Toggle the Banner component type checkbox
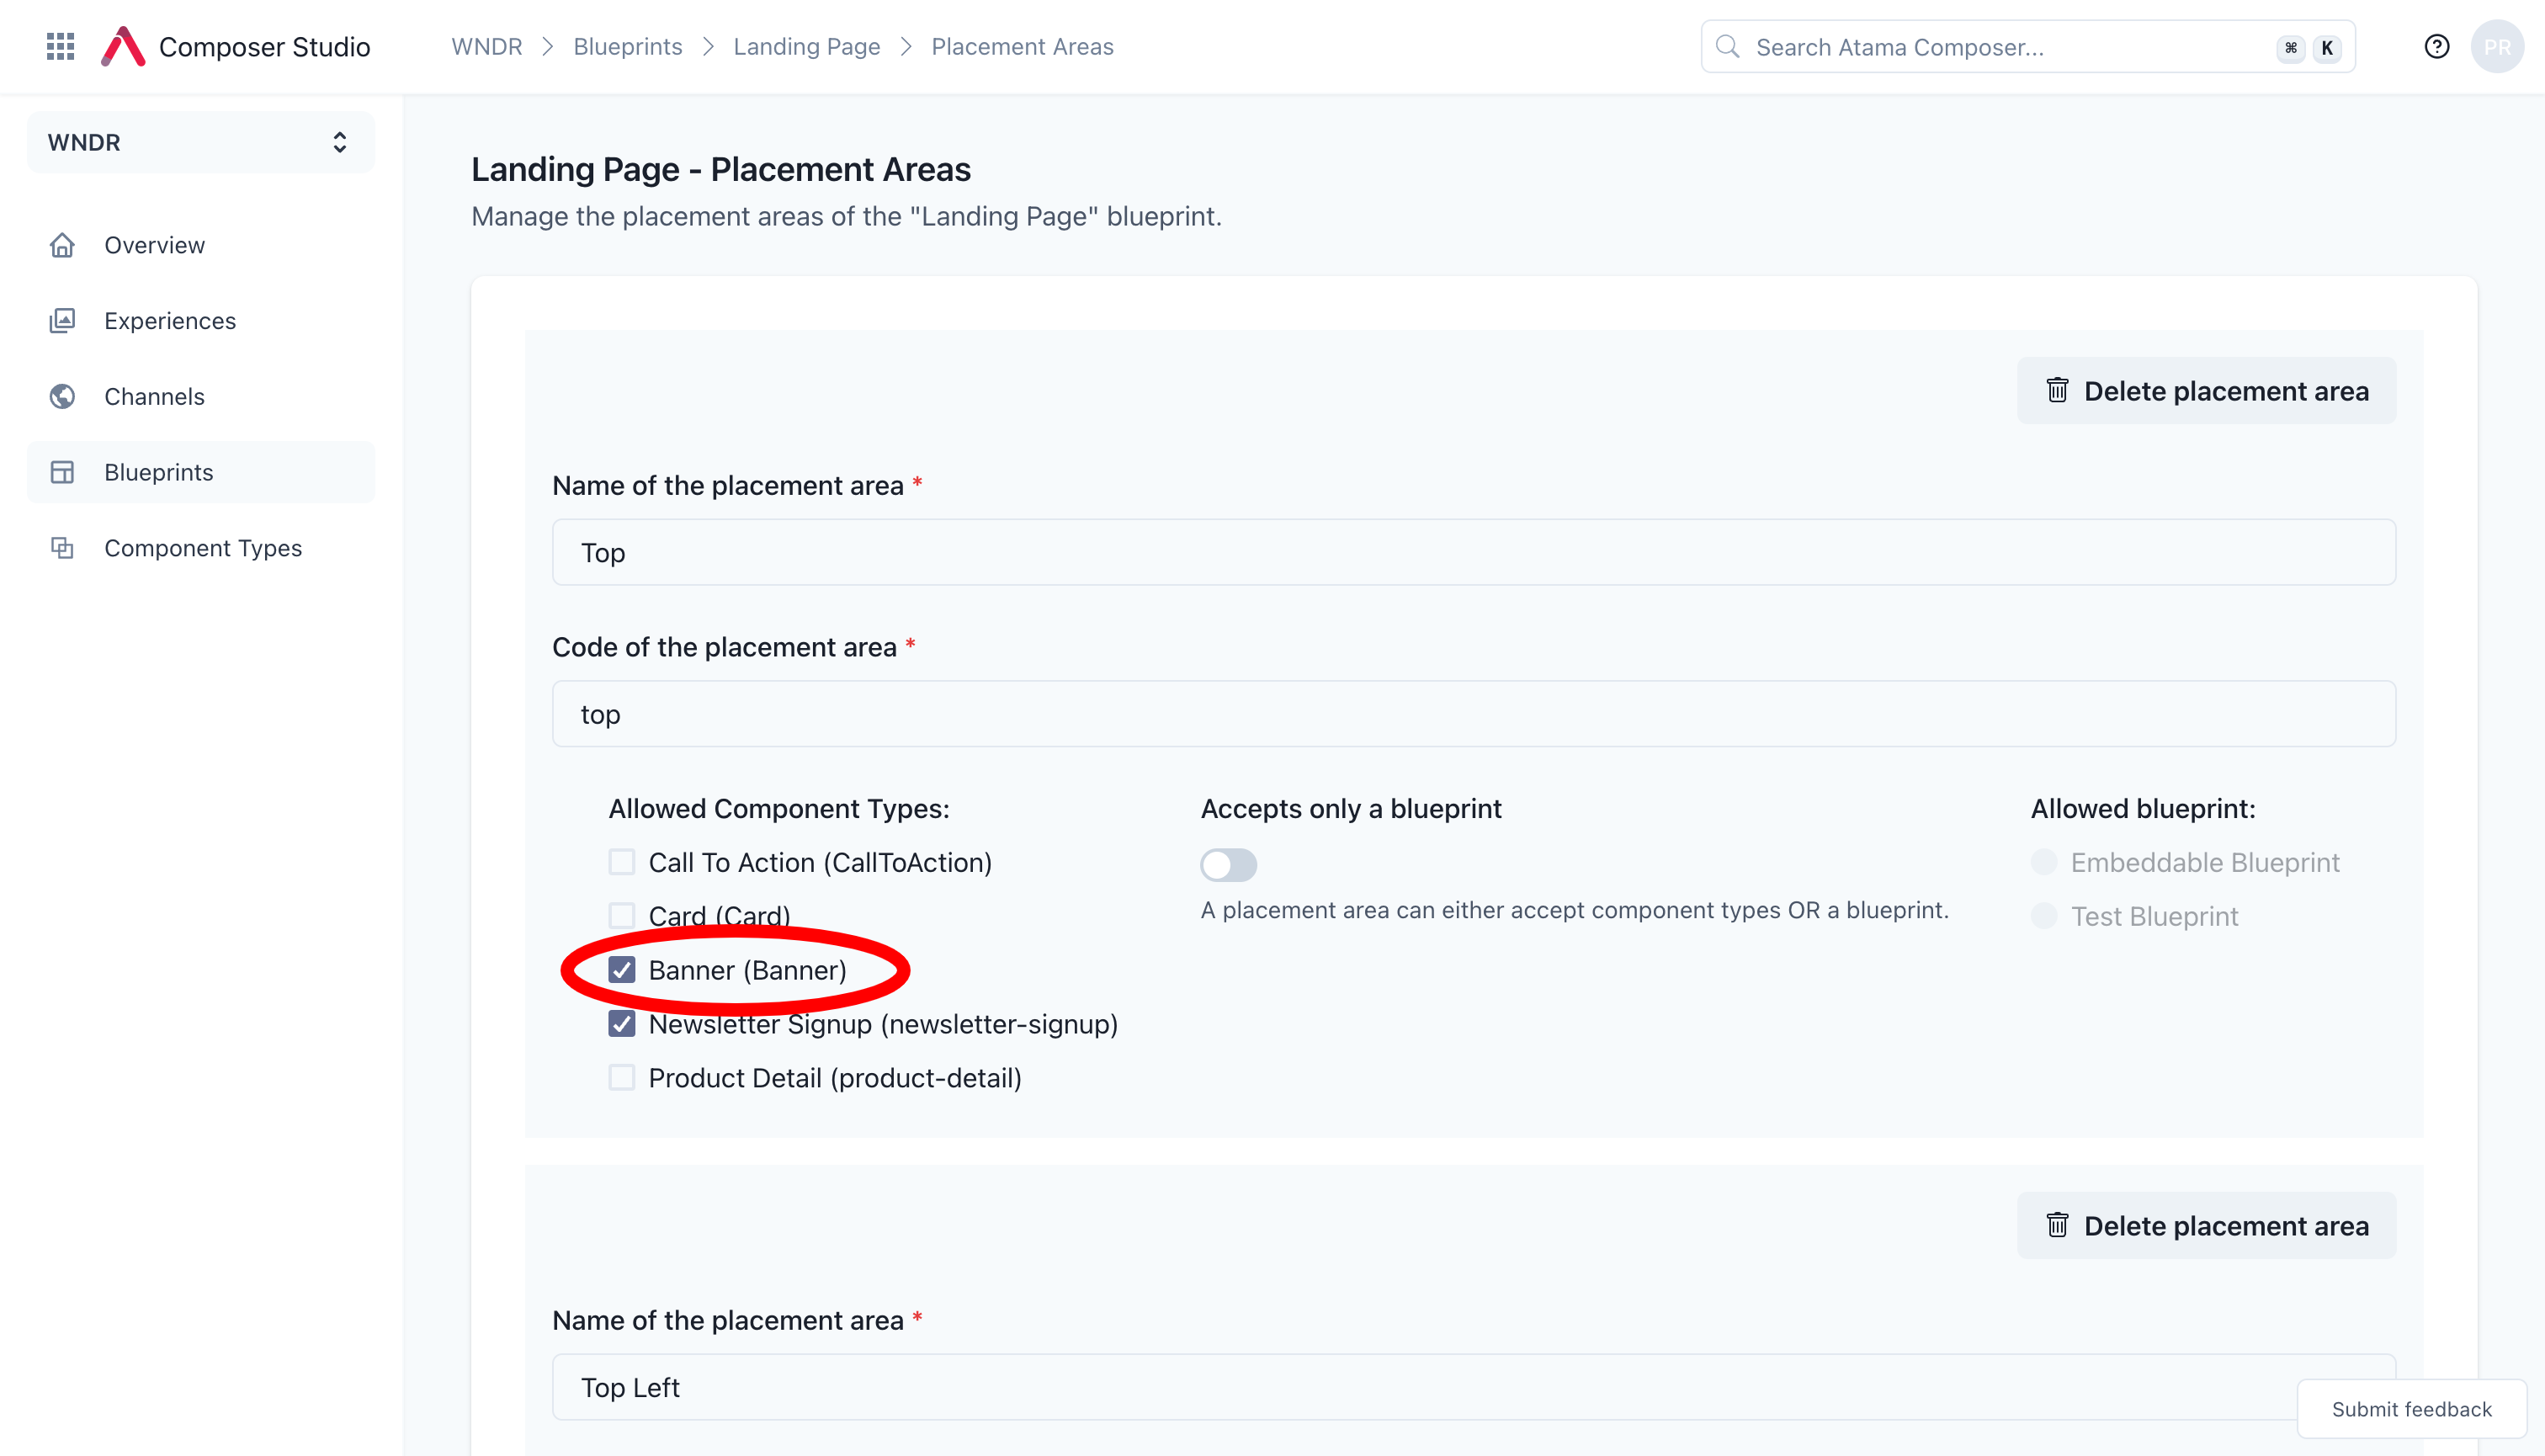This screenshot has width=2545, height=1456. pos(622,970)
